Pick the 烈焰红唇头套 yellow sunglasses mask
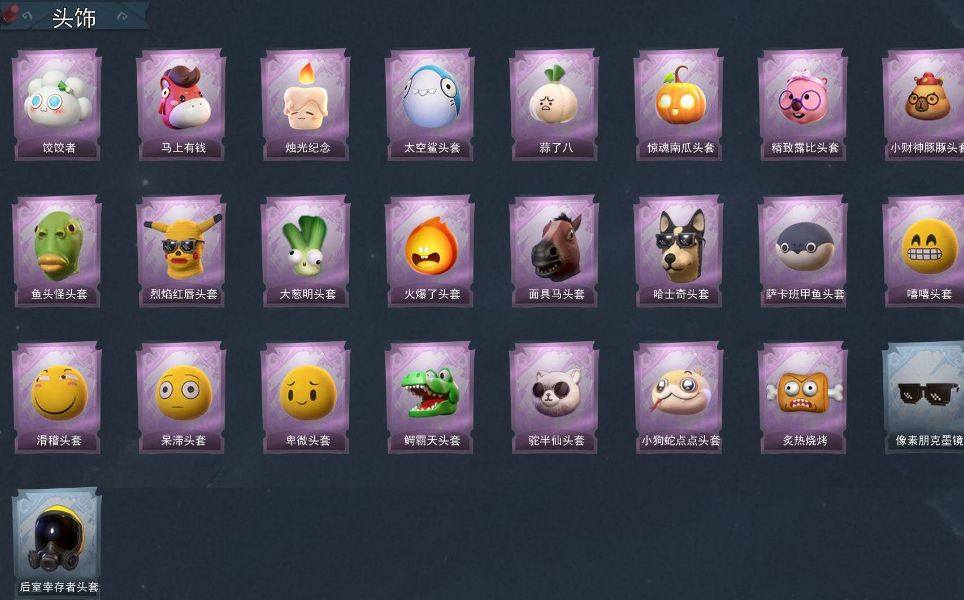Viewport: 964px width, 600px height. (x=181, y=251)
